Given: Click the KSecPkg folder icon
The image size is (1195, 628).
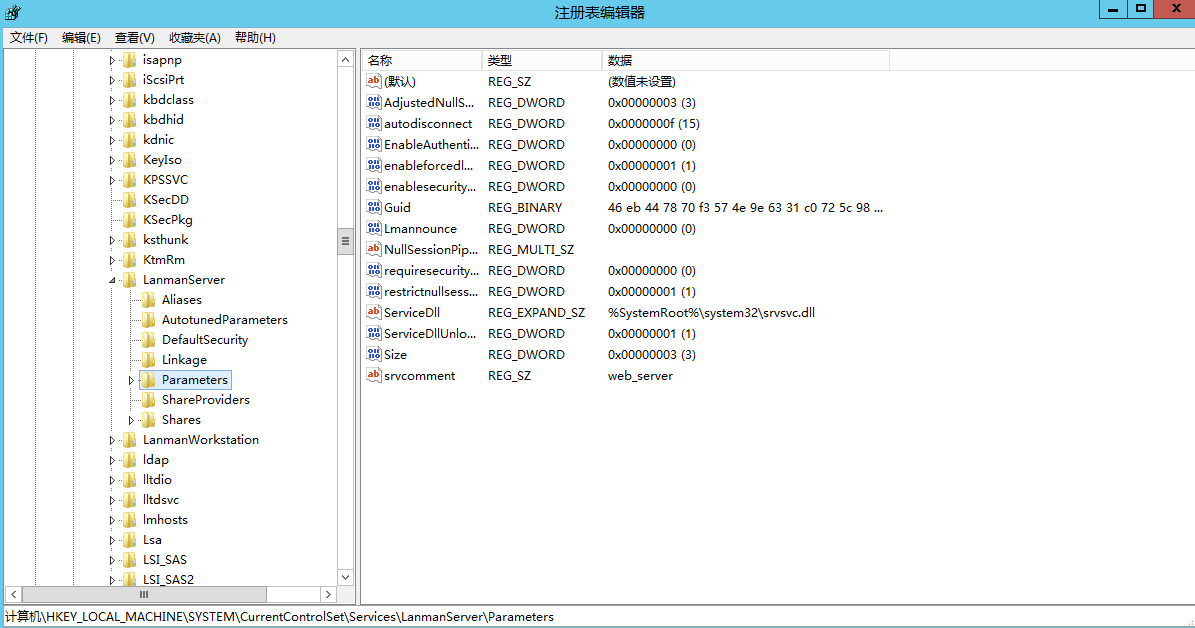Looking at the screenshot, I should [130, 219].
